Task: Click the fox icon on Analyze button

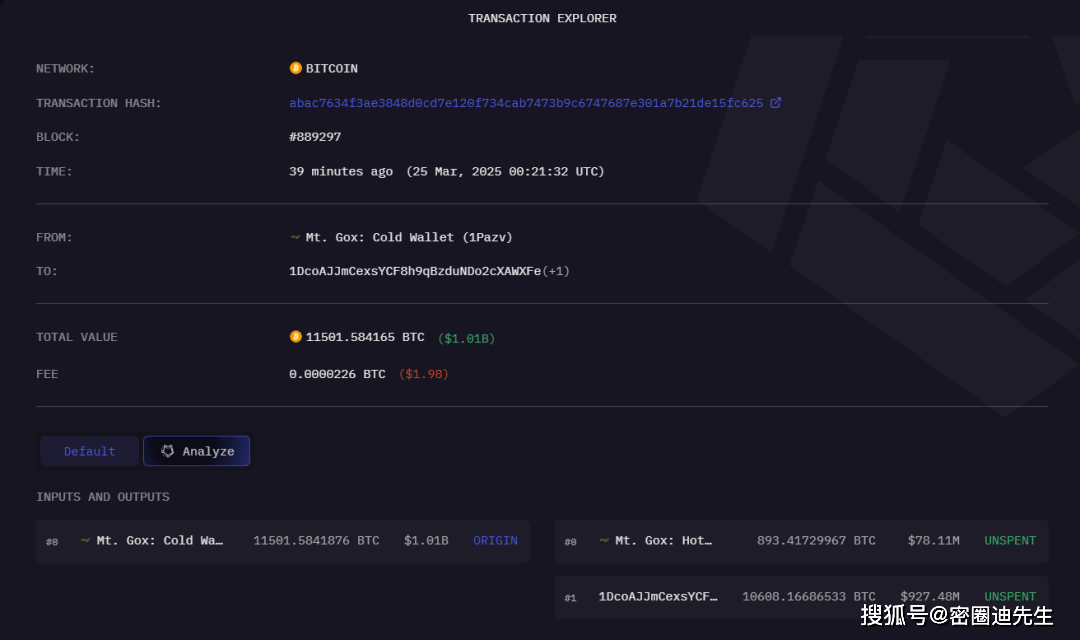Action: point(167,451)
